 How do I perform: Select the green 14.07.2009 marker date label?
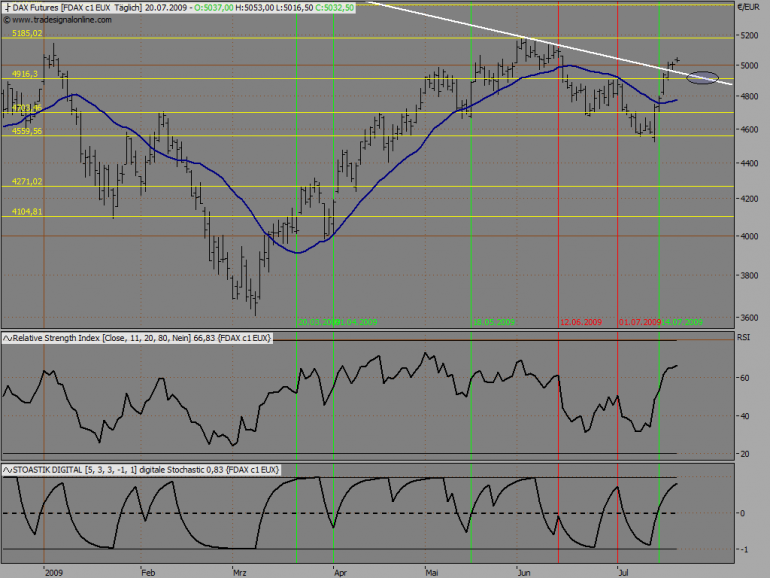[x=682, y=322]
